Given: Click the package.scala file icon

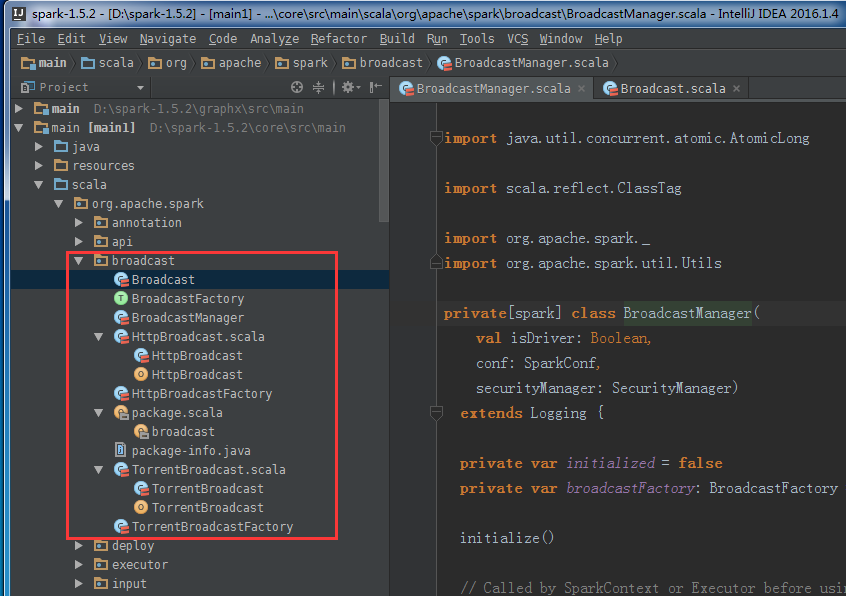Looking at the screenshot, I should tap(121, 413).
